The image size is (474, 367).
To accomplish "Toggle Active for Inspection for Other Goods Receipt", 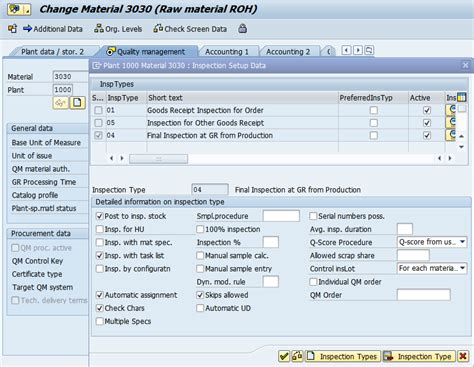I will [427, 123].
